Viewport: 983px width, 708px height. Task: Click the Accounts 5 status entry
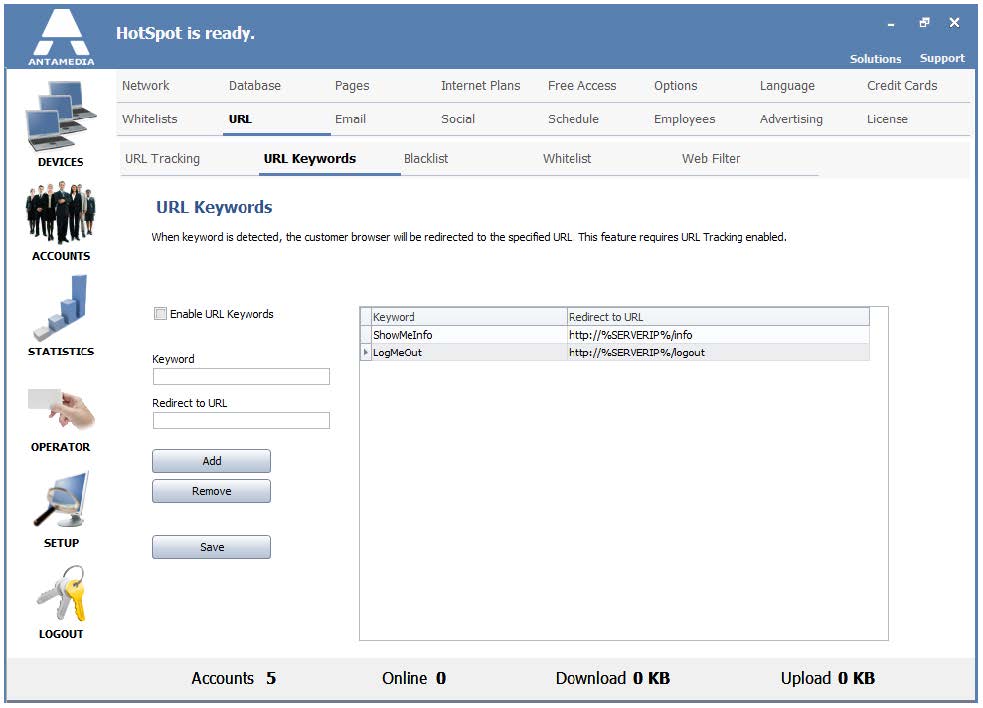233,679
